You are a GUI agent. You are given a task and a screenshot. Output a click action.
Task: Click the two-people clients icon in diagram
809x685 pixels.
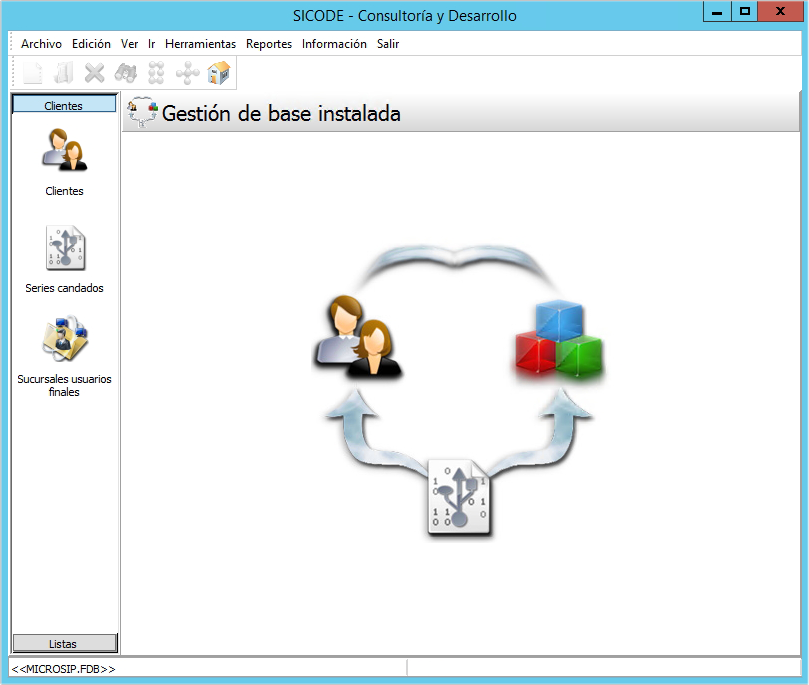point(356,337)
